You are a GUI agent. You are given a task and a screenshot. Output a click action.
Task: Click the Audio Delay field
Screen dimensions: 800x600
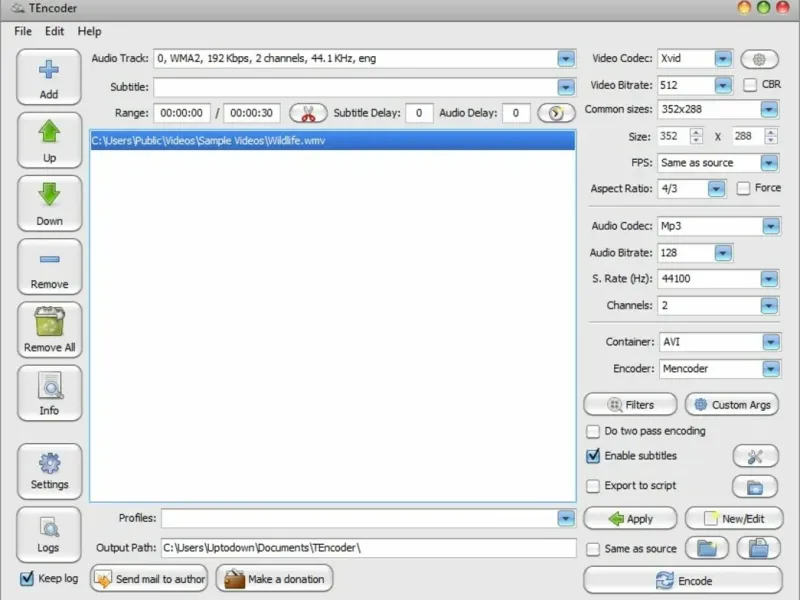(x=516, y=113)
